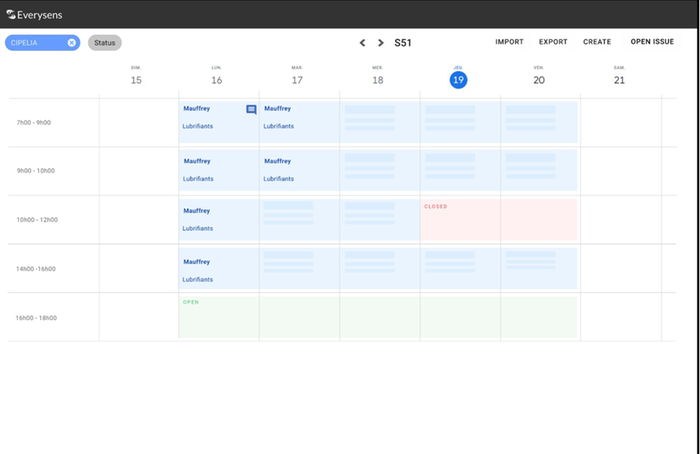Open Mauffrey booking Tuesday 7h00 - 9h00

[x=299, y=122]
